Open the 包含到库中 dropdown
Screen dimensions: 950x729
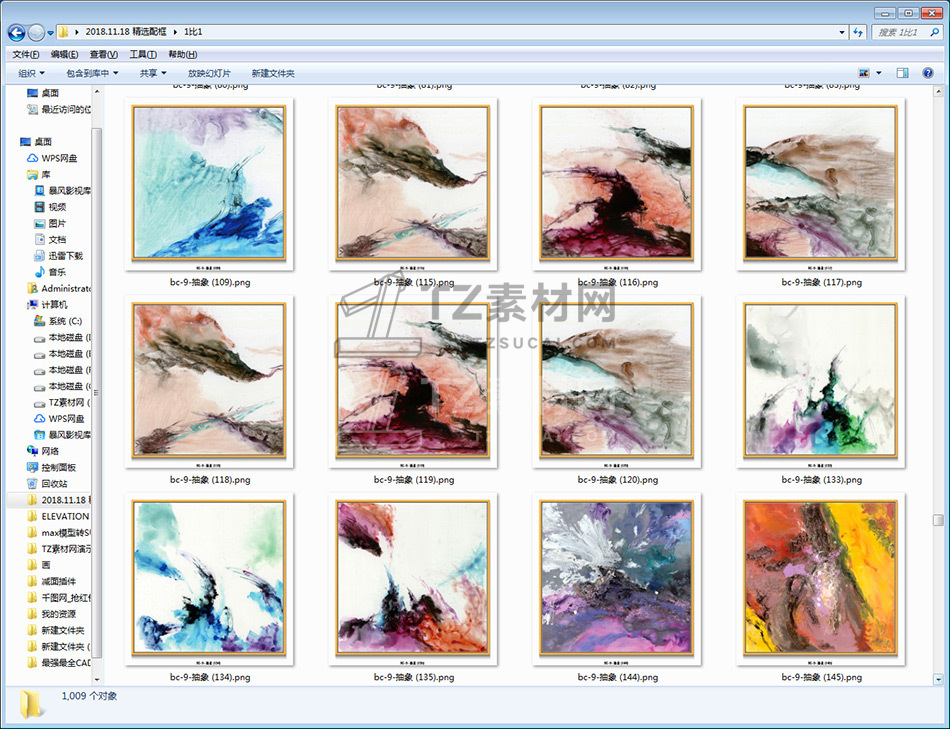coord(92,73)
